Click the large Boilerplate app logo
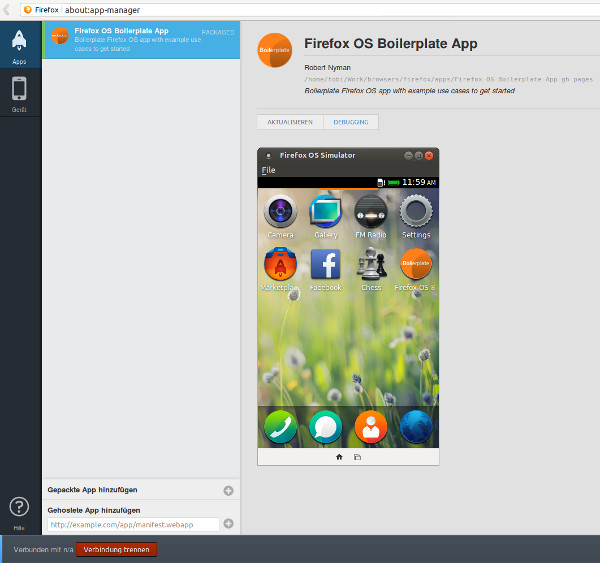600x563 pixels. click(275, 50)
